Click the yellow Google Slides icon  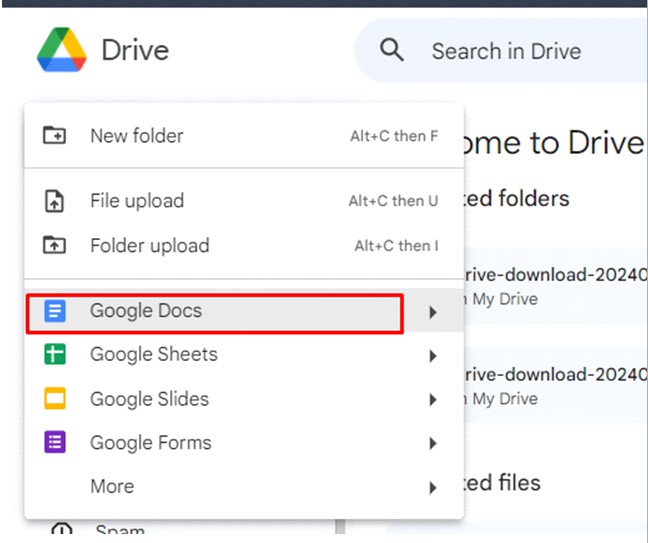[x=55, y=398]
